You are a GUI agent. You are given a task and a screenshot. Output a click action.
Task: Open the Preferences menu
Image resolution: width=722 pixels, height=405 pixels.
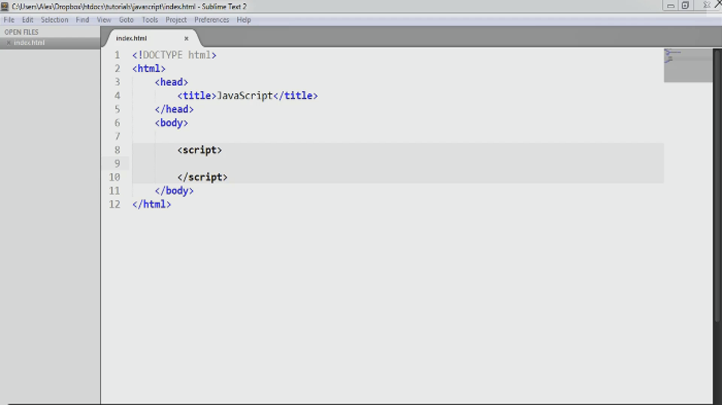click(211, 20)
